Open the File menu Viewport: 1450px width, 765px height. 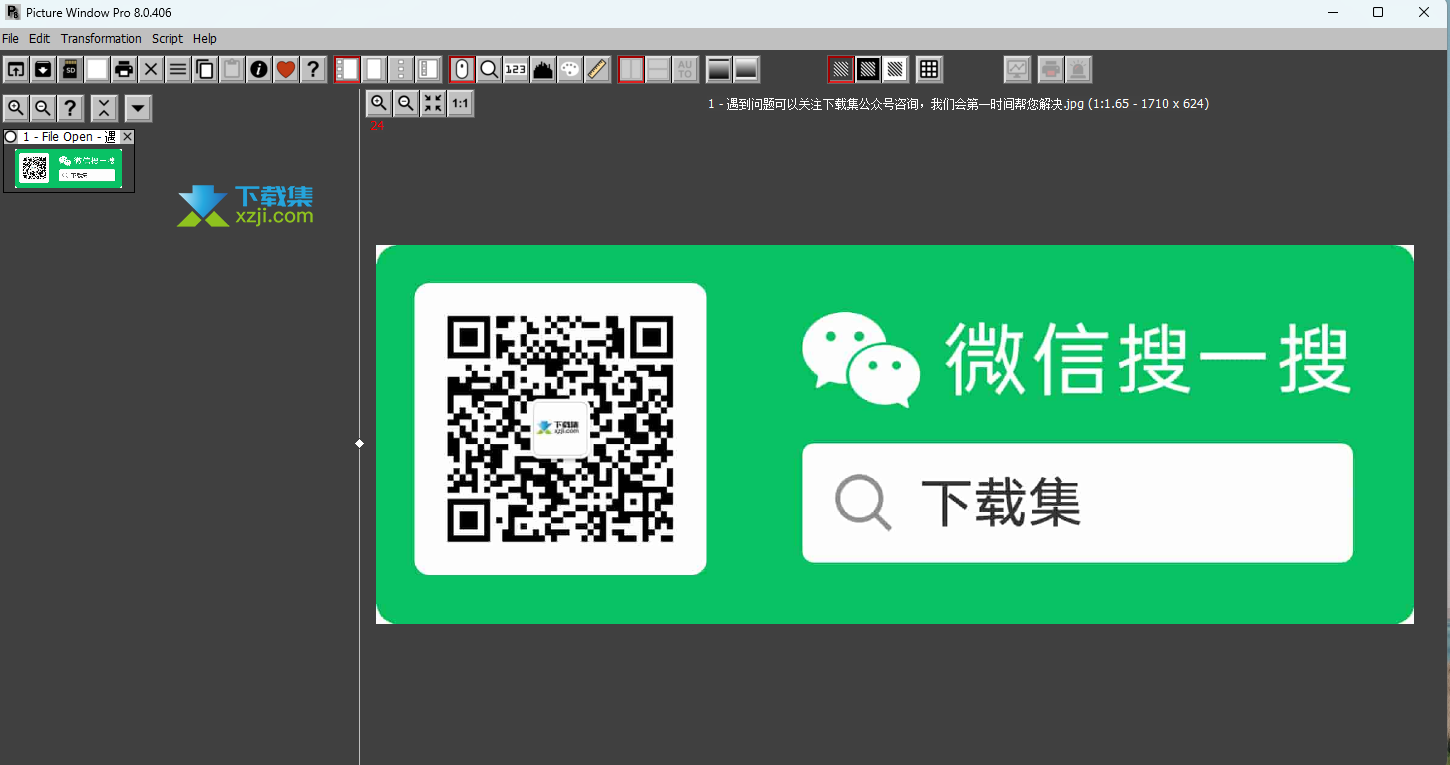[x=10, y=39]
